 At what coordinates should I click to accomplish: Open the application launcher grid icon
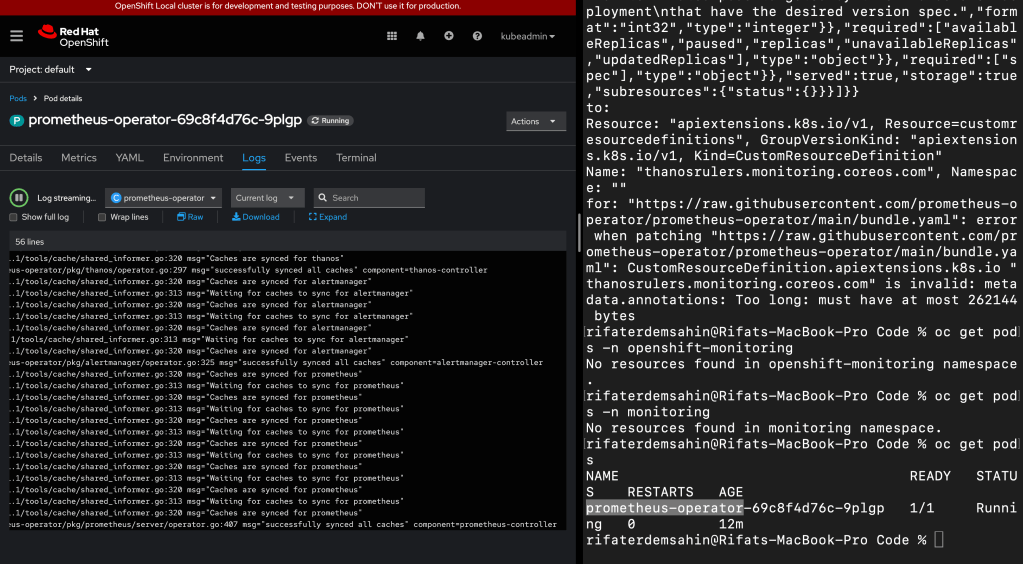pyautogui.click(x=391, y=36)
